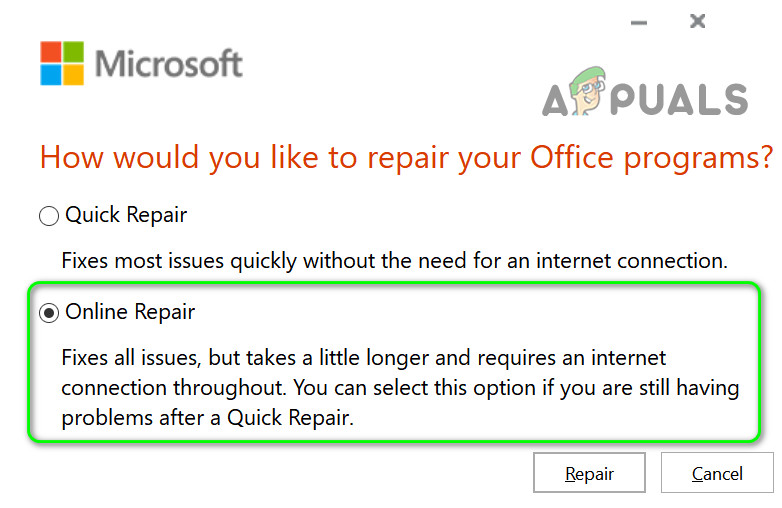
Task: Minimize the Office repair dialog
Action: [639, 21]
